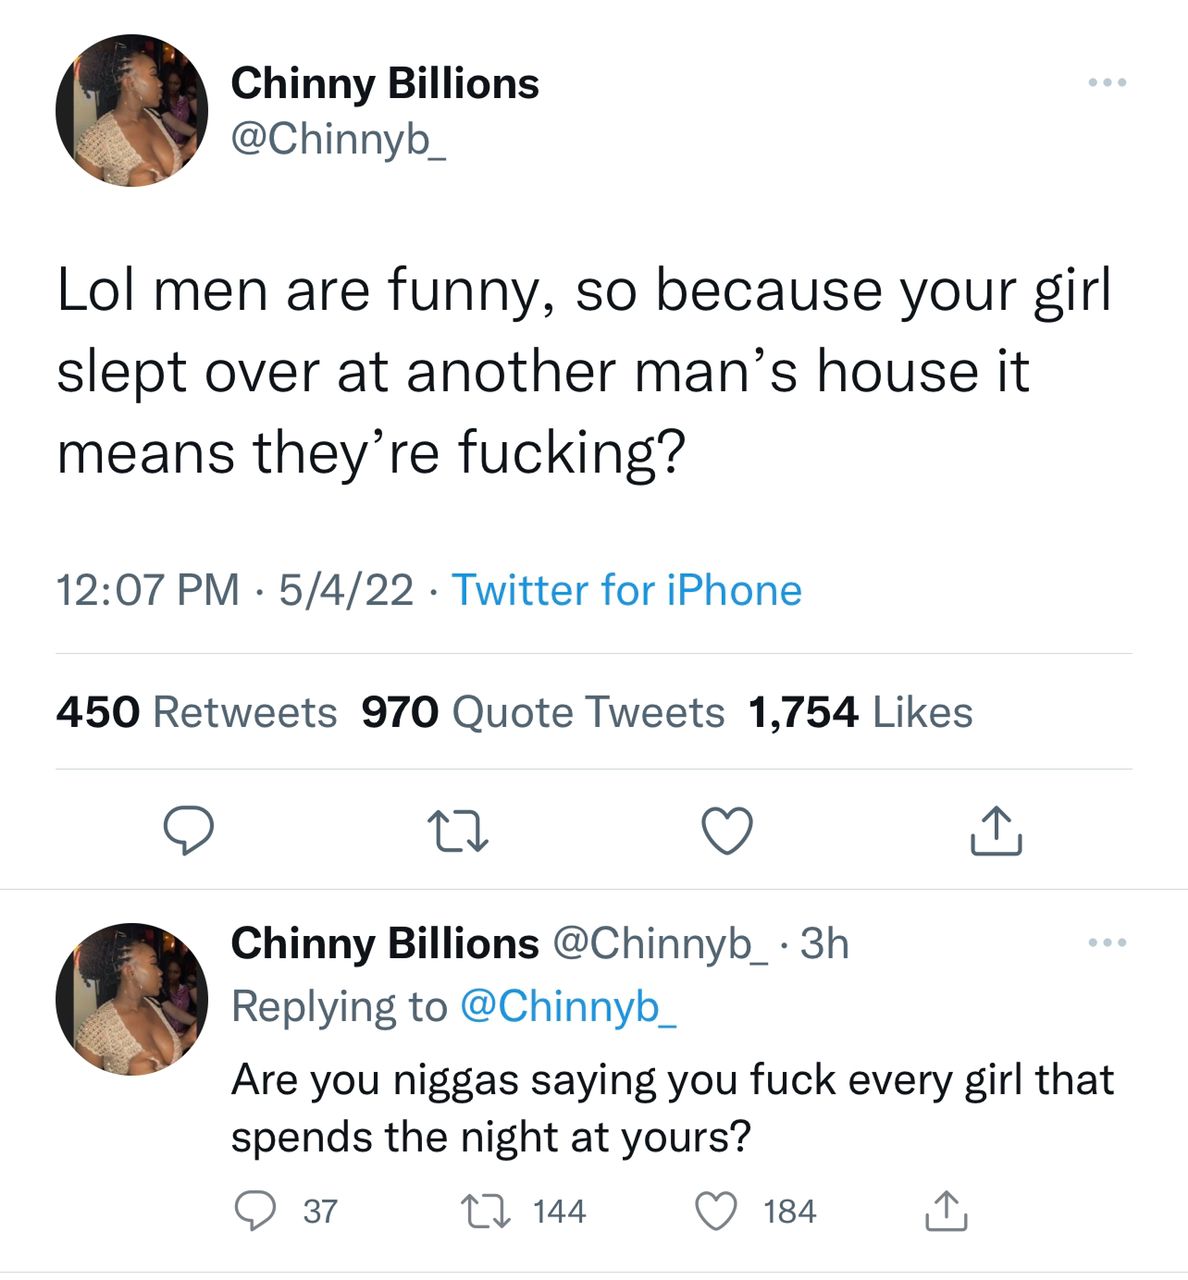Click the 12:07 PM · 5/4/22 timestamp
Image resolution: width=1188 pixels, height=1280 pixels.
(x=235, y=590)
